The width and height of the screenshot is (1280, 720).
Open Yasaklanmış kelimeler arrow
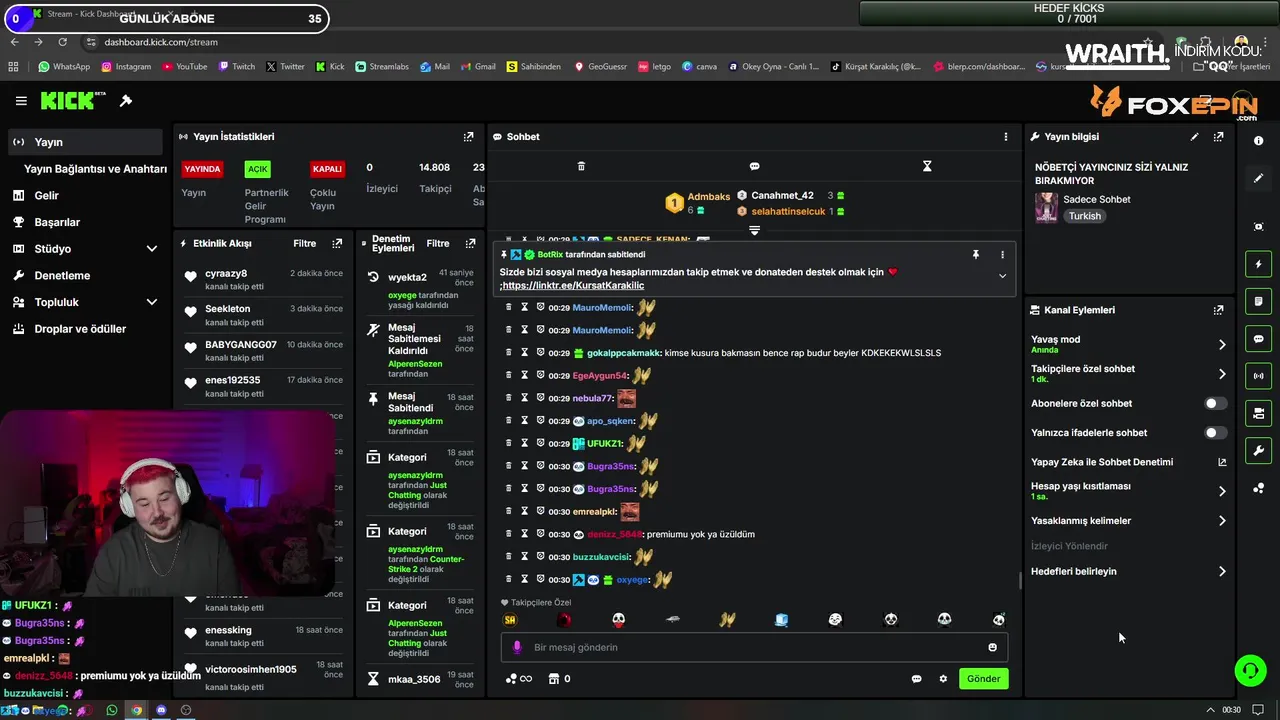tap(1222, 521)
